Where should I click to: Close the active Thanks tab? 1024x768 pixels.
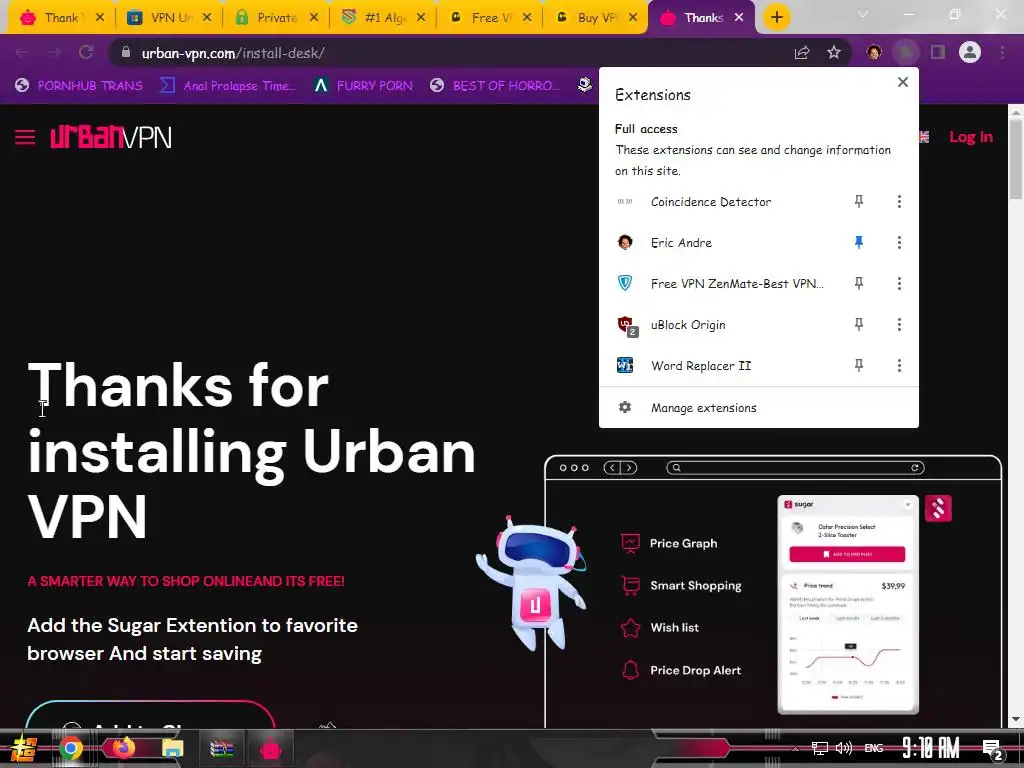click(739, 18)
